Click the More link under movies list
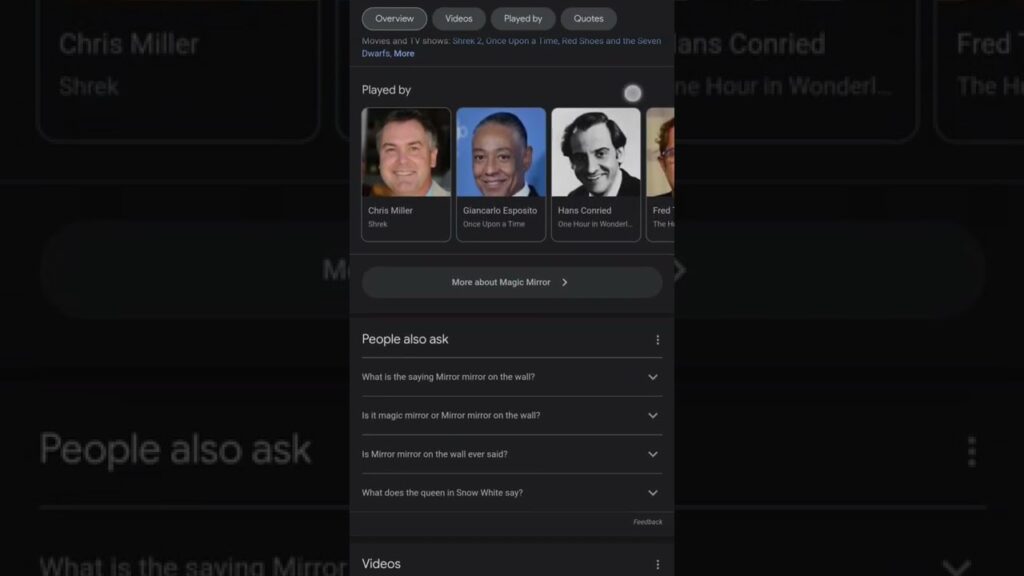The image size is (1024, 576). (x=404, y=54)
